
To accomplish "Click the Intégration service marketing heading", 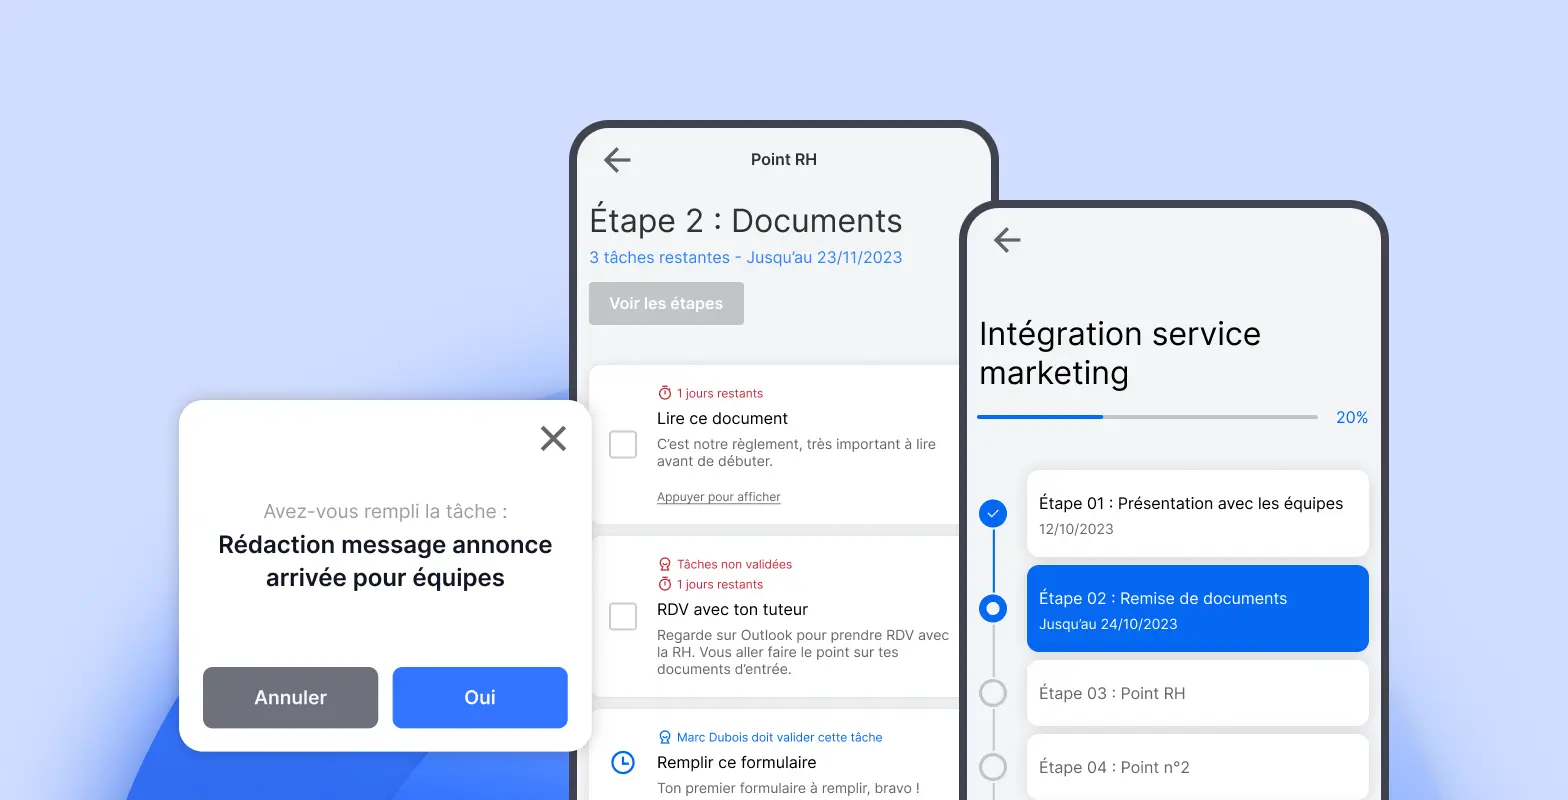I will [x=1120, y=353].
